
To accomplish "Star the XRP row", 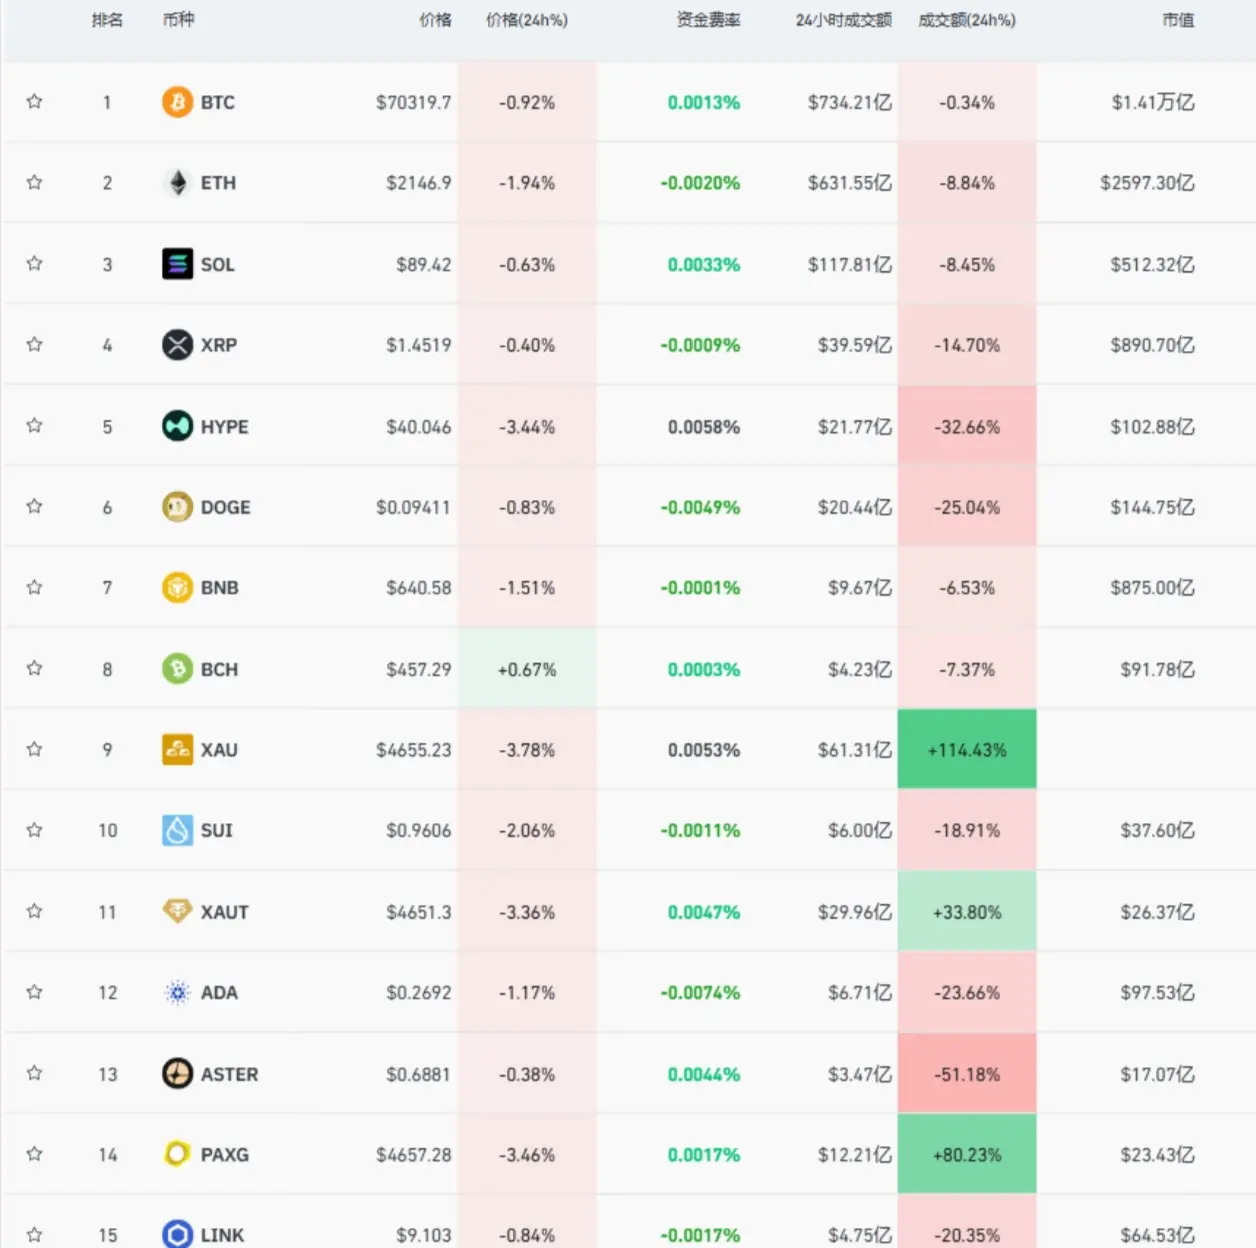I will pos(34,344).
